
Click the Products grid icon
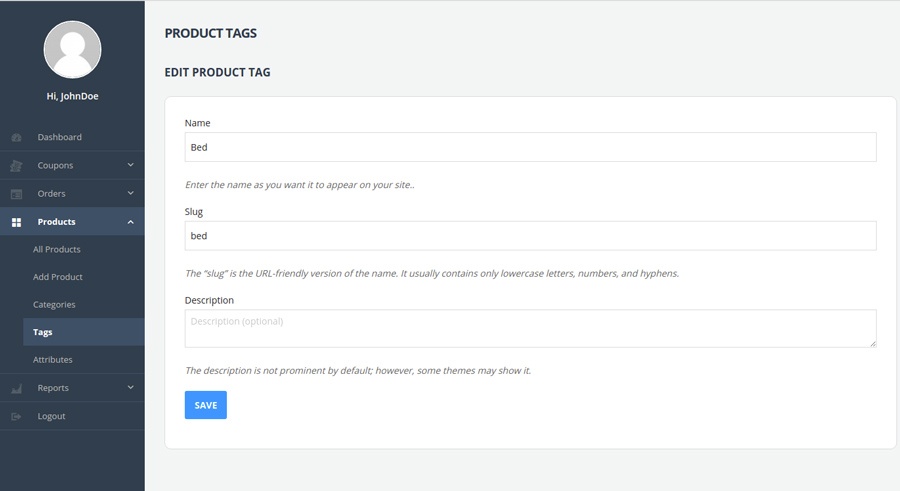coord(16,222)
